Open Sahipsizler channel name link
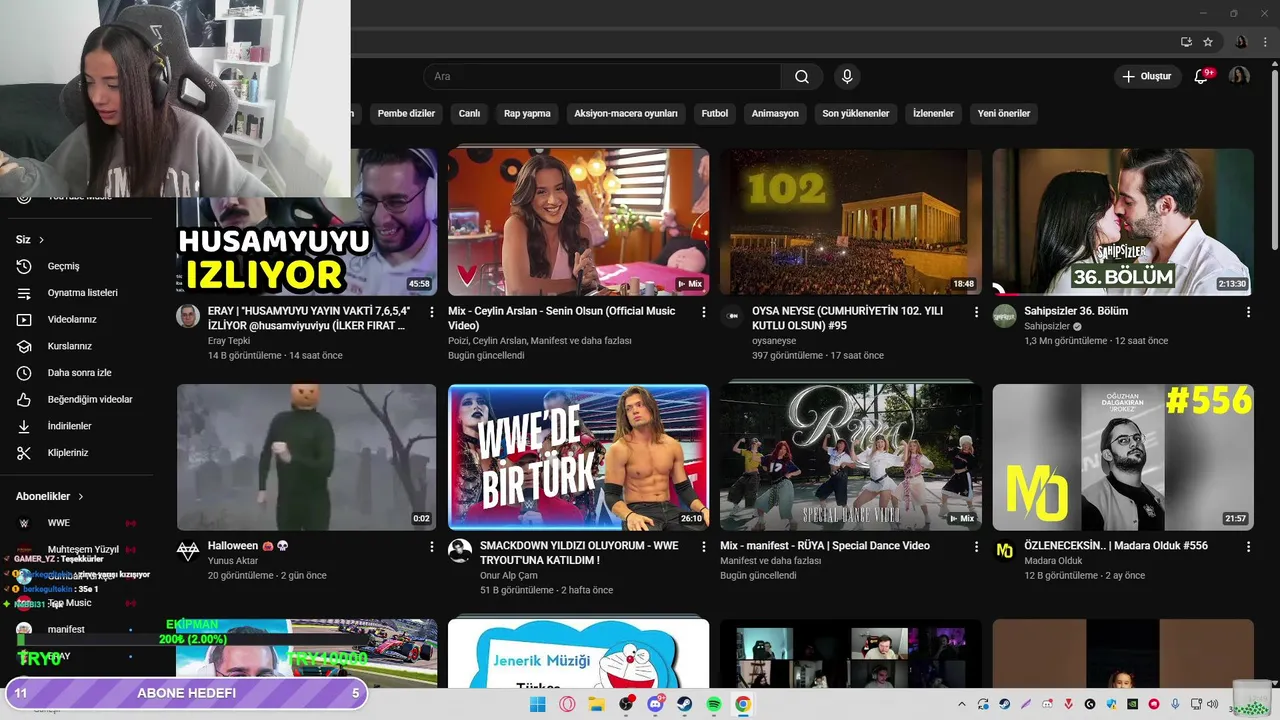The width and height of the screenshot is (1280, 720). 1046,326
